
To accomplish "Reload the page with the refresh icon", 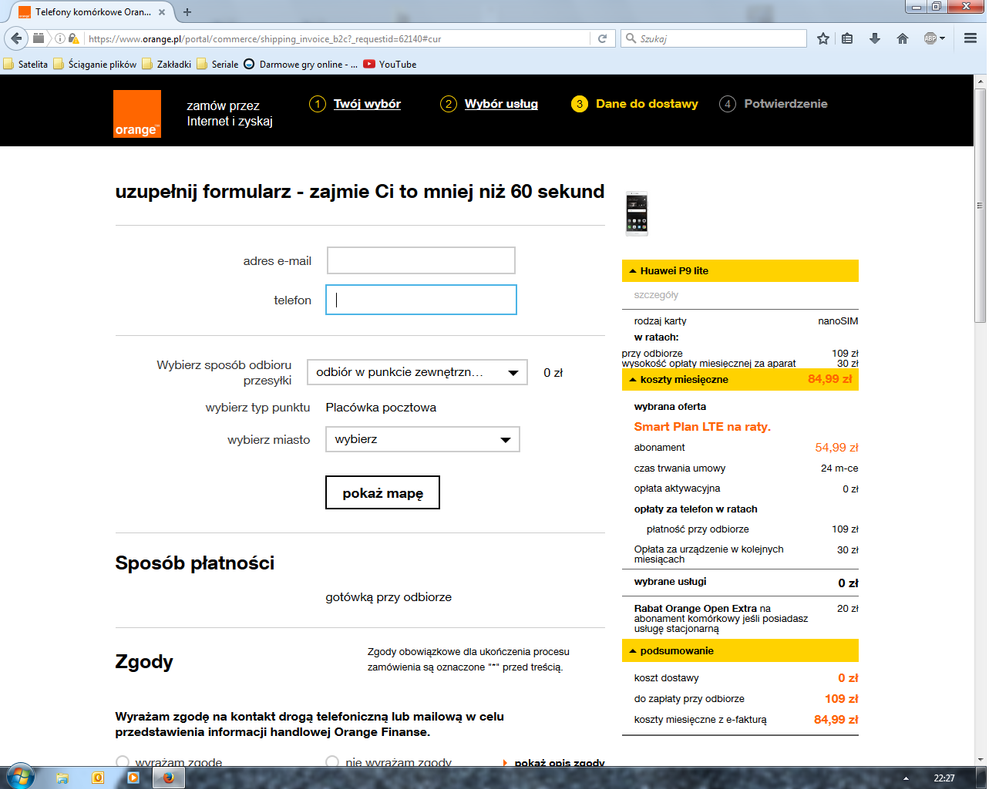I will (602, 38).
